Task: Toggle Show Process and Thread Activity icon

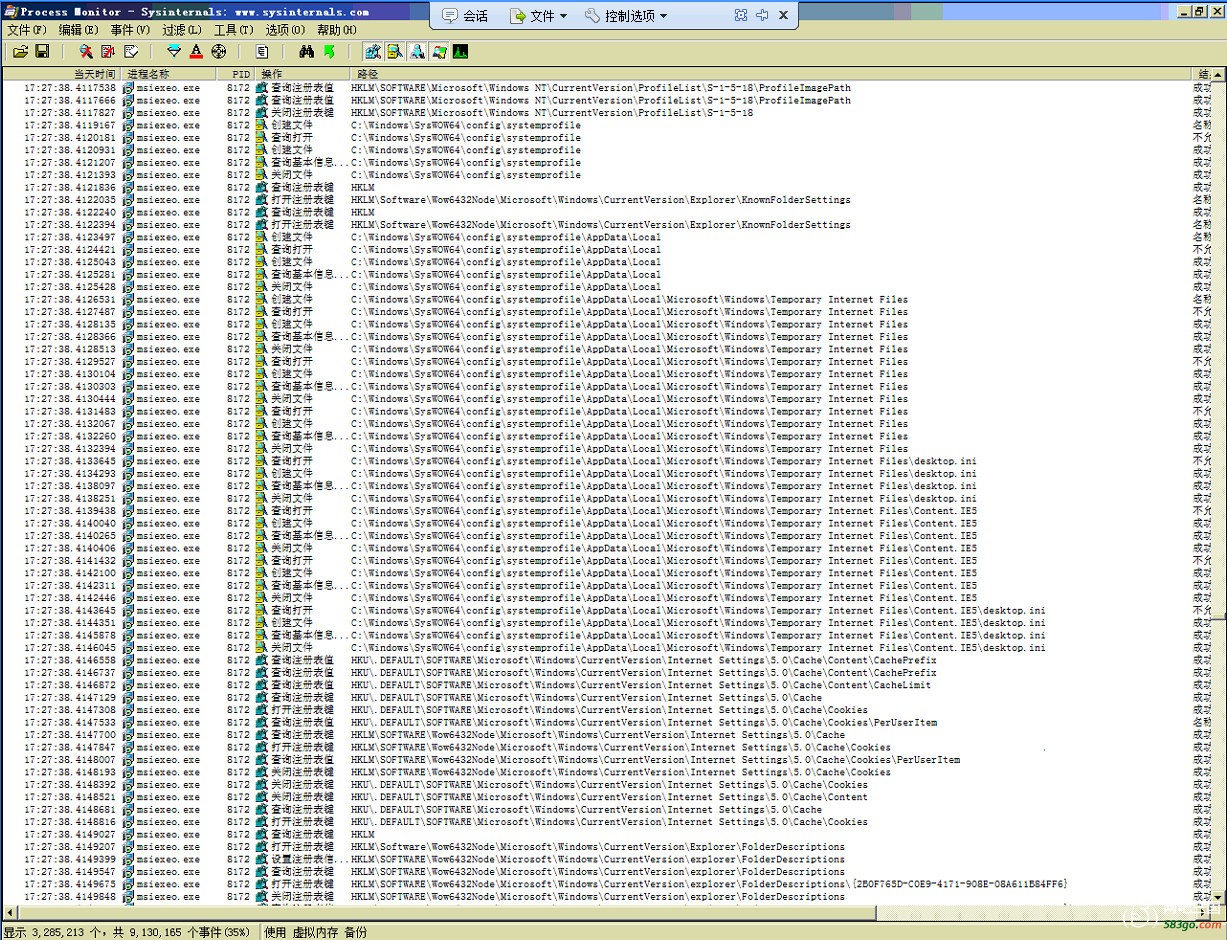Action: point(438,52)
